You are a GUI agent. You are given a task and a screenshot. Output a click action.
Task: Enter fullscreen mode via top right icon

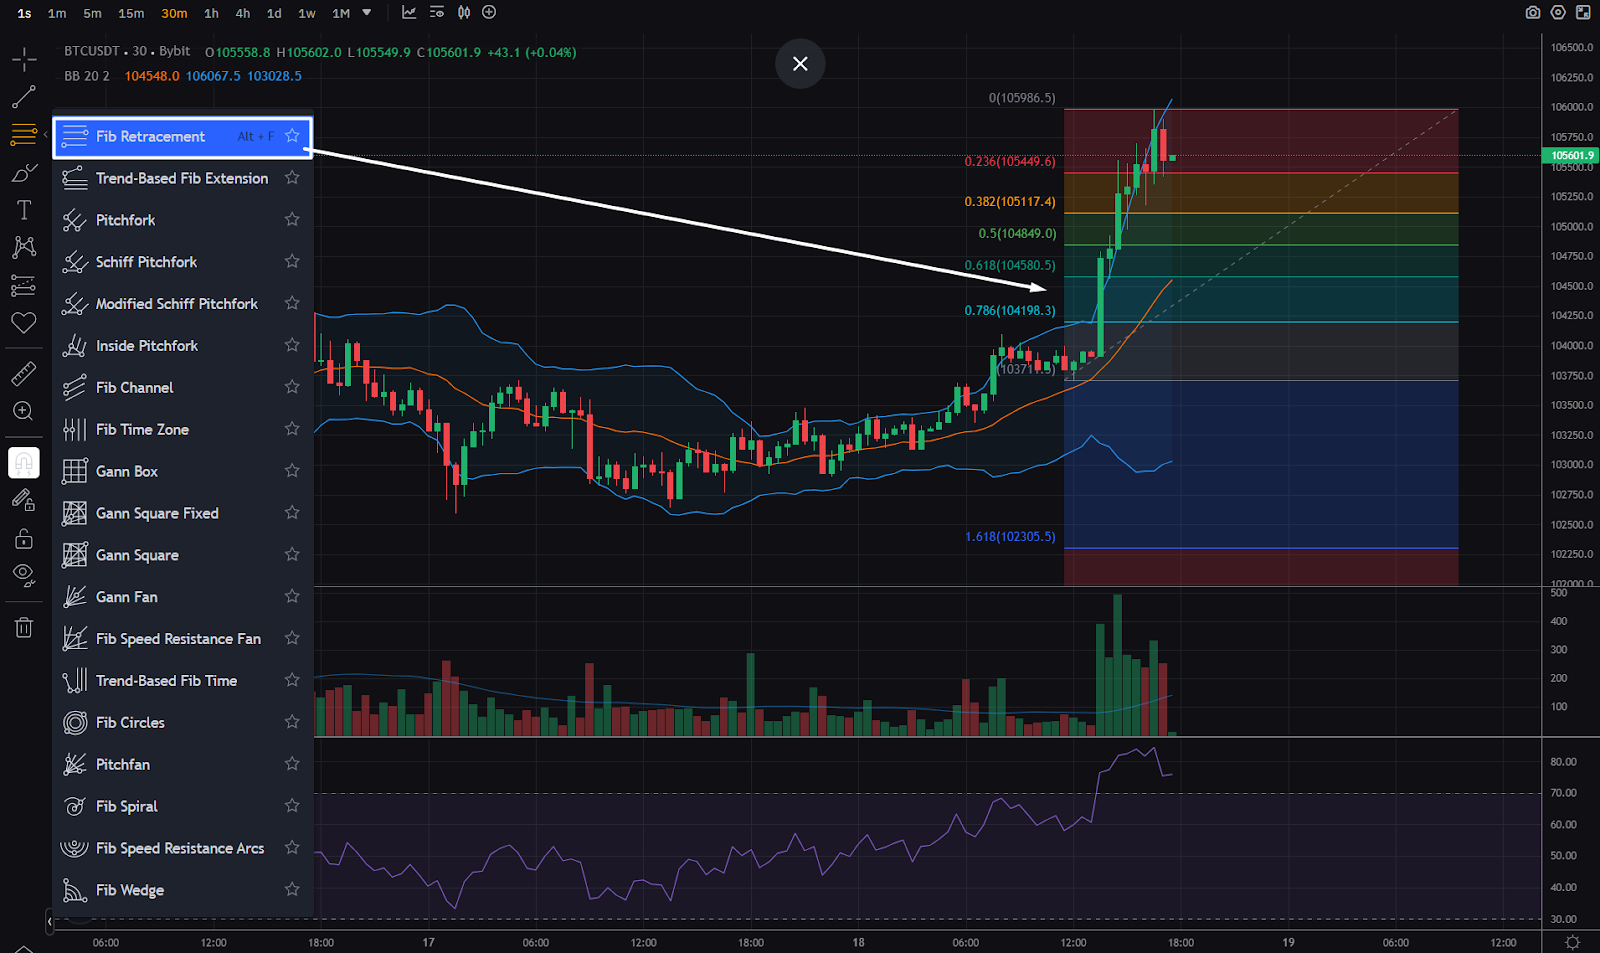coord(1583,13)
